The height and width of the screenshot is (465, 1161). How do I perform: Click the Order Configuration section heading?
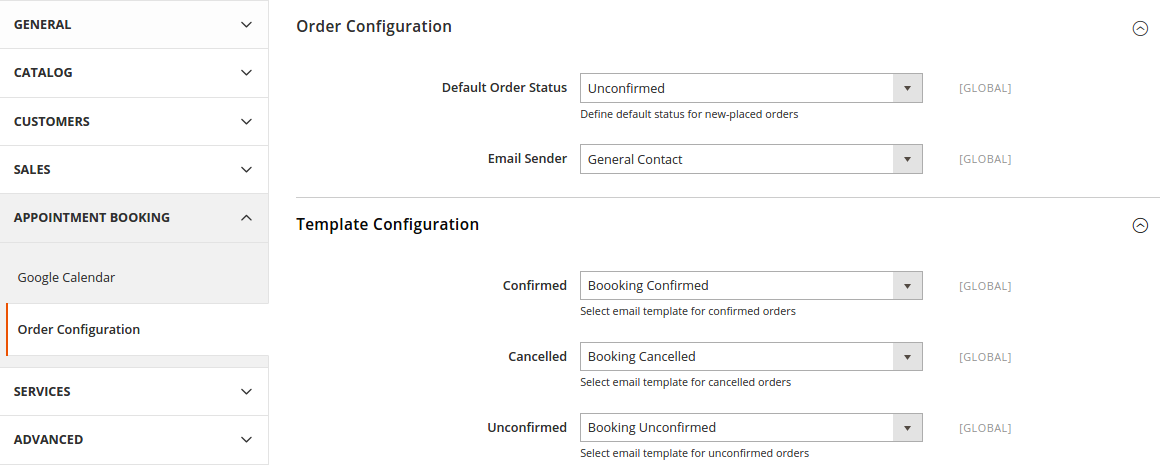pyautogui.click(x=374, y=27)
